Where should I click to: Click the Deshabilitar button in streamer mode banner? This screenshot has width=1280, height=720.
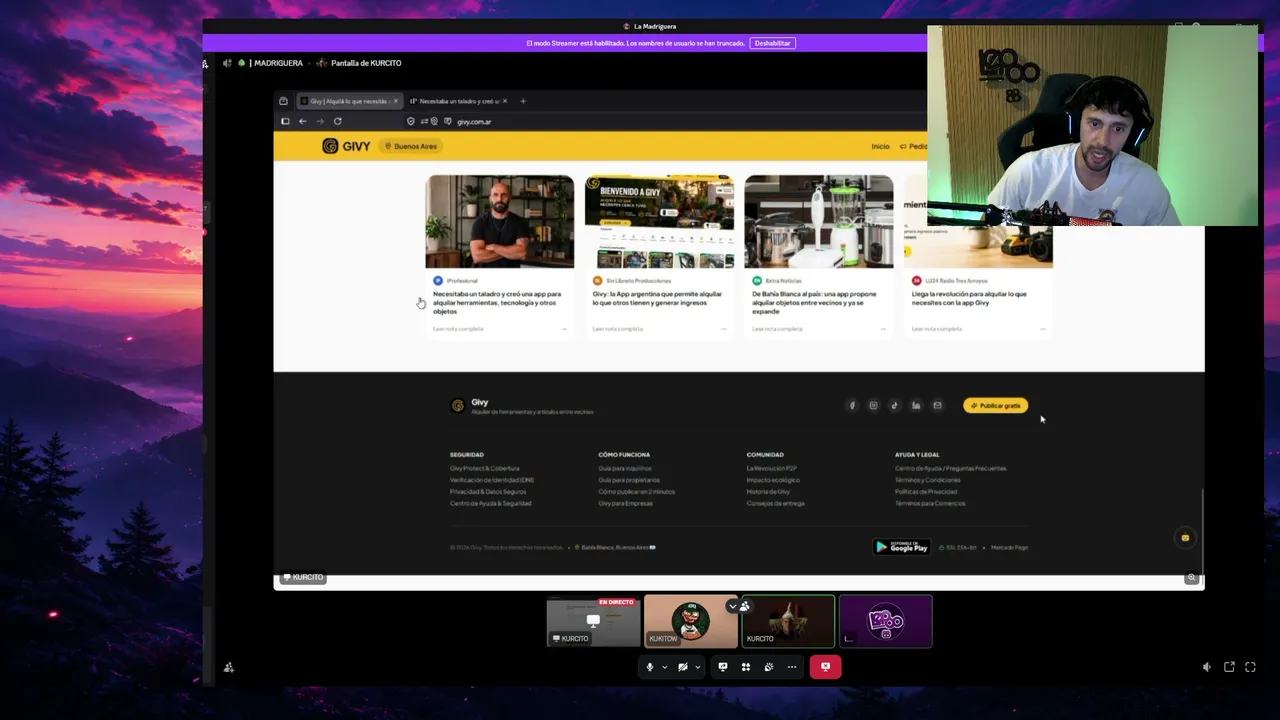[773, 43]
